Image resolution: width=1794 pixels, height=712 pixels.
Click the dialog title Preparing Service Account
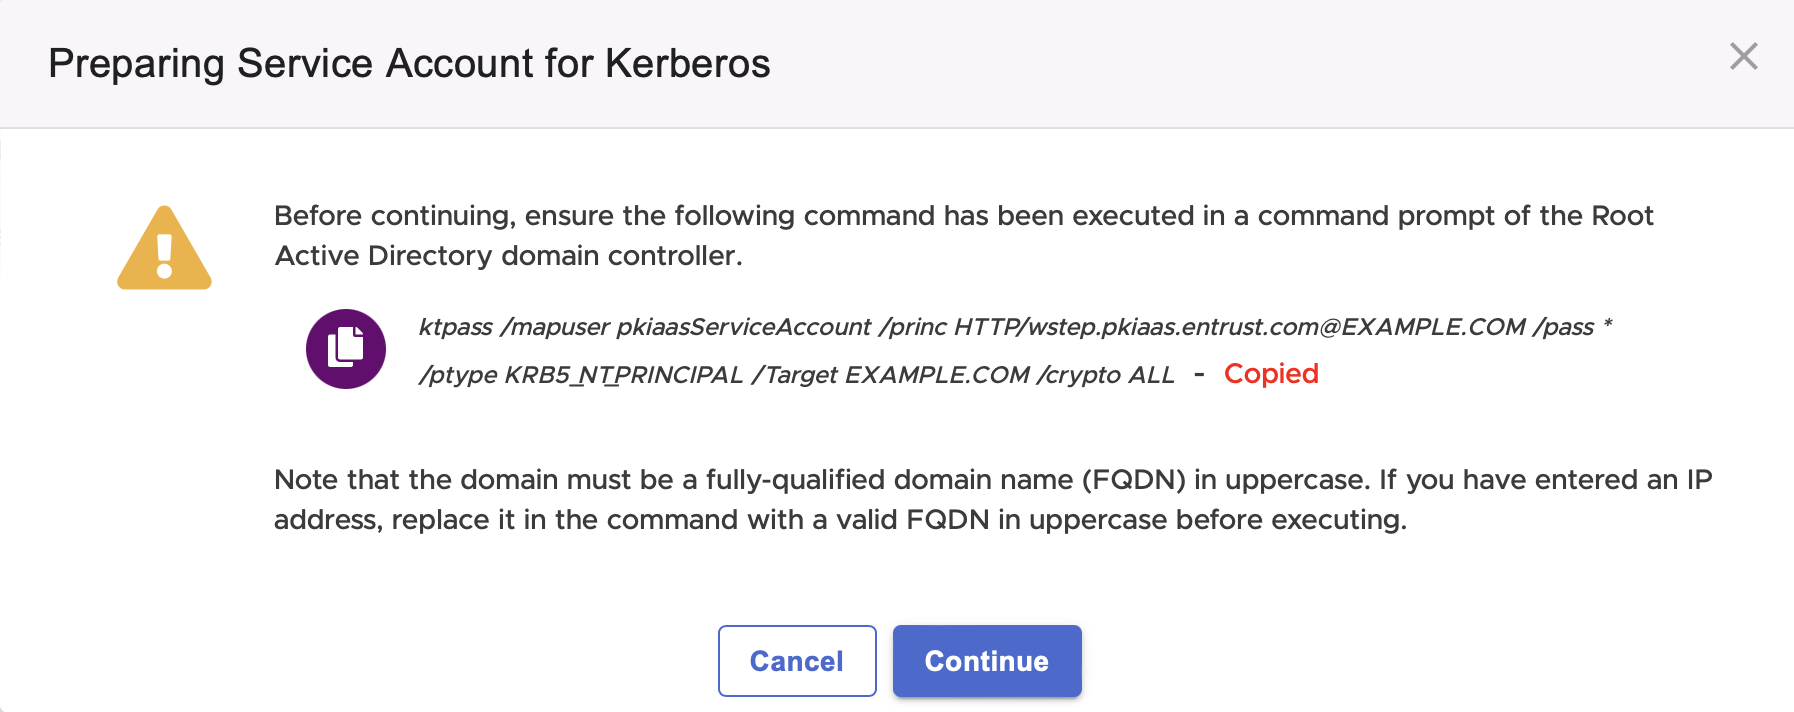409,64
